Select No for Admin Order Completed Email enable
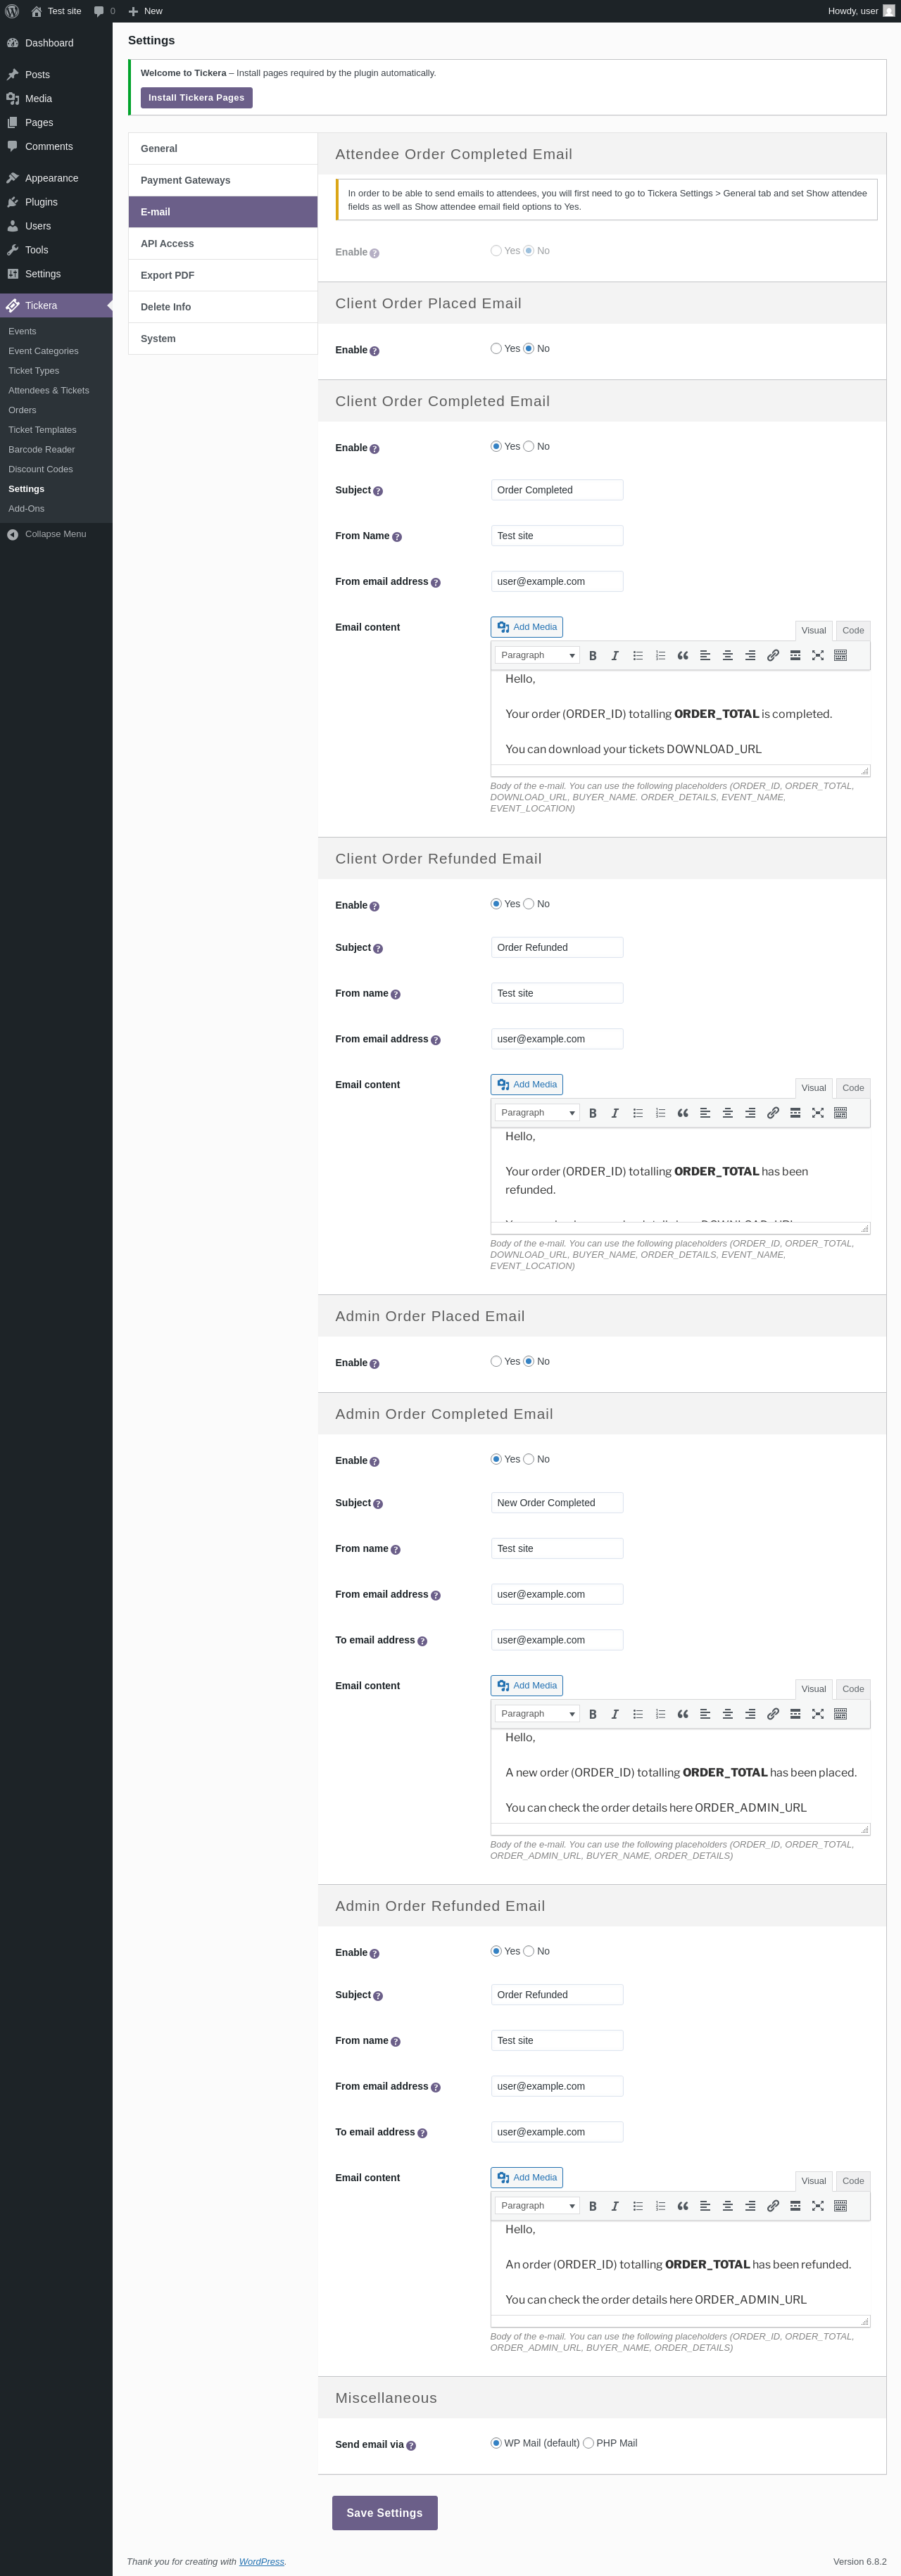The image size is (901, 2576). (529, 1459)
